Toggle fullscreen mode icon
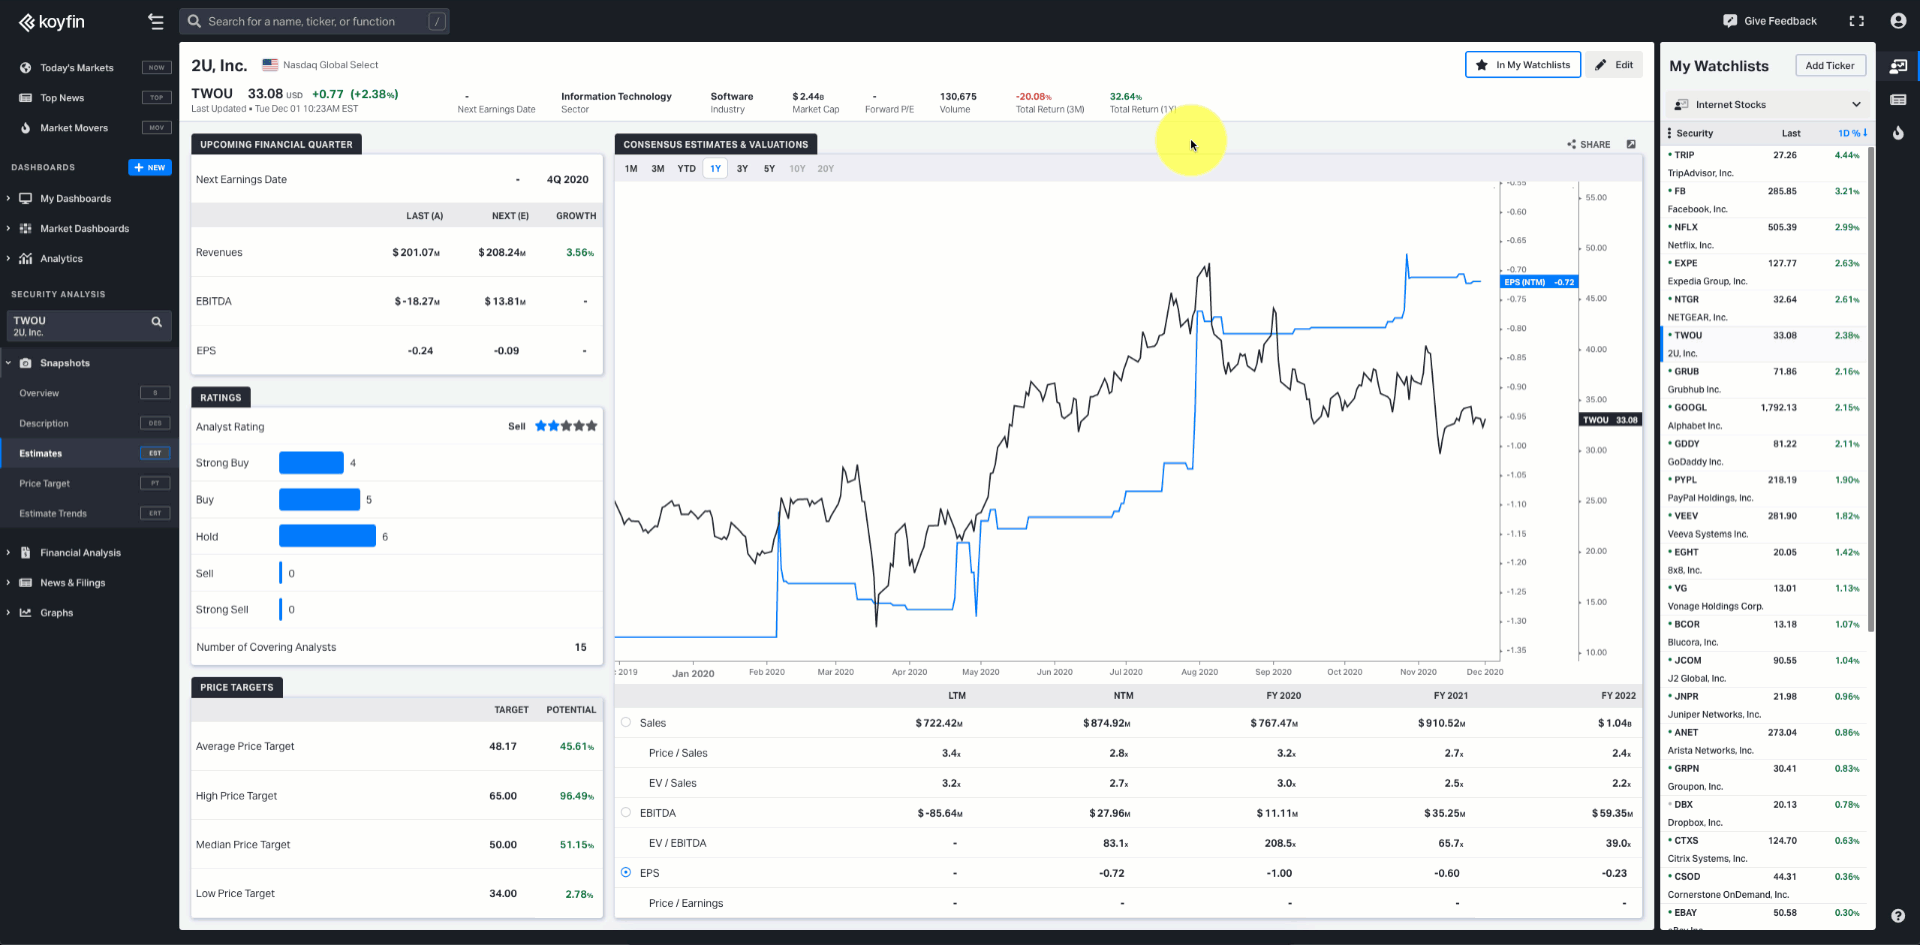This screenshot has height=945, width=1920. (1857, 21)
